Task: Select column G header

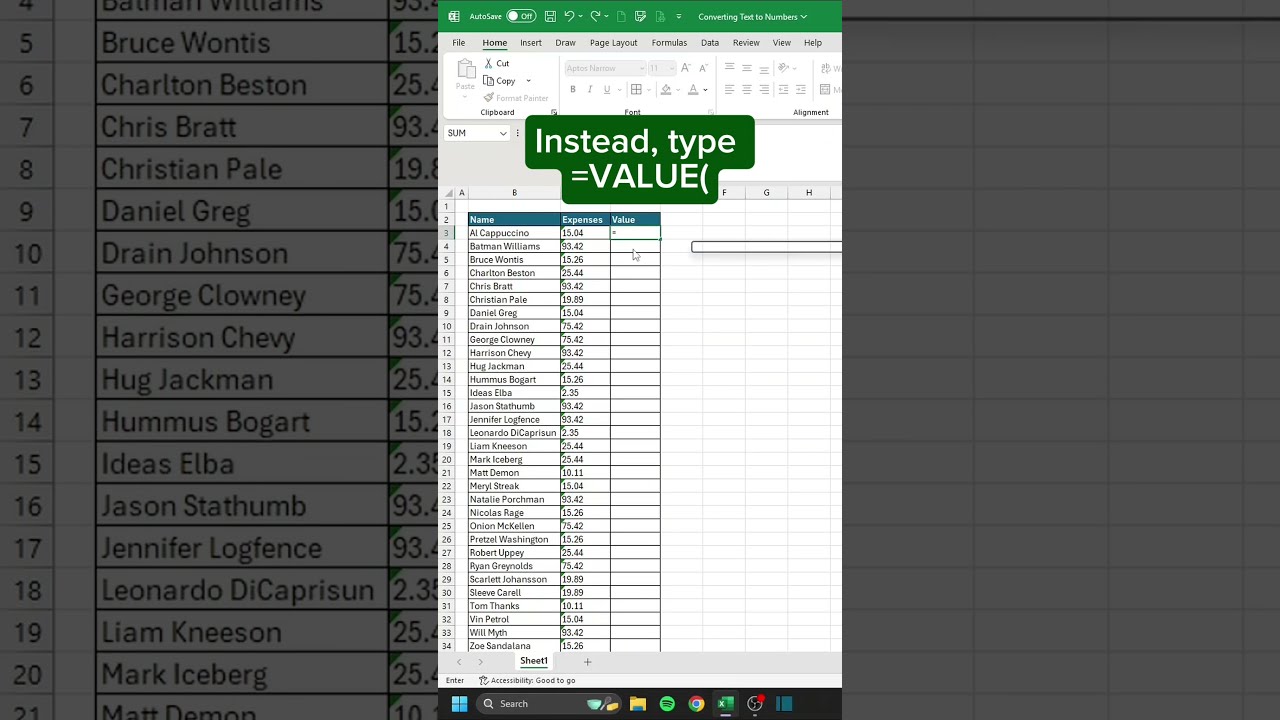Action: point(767,193)
